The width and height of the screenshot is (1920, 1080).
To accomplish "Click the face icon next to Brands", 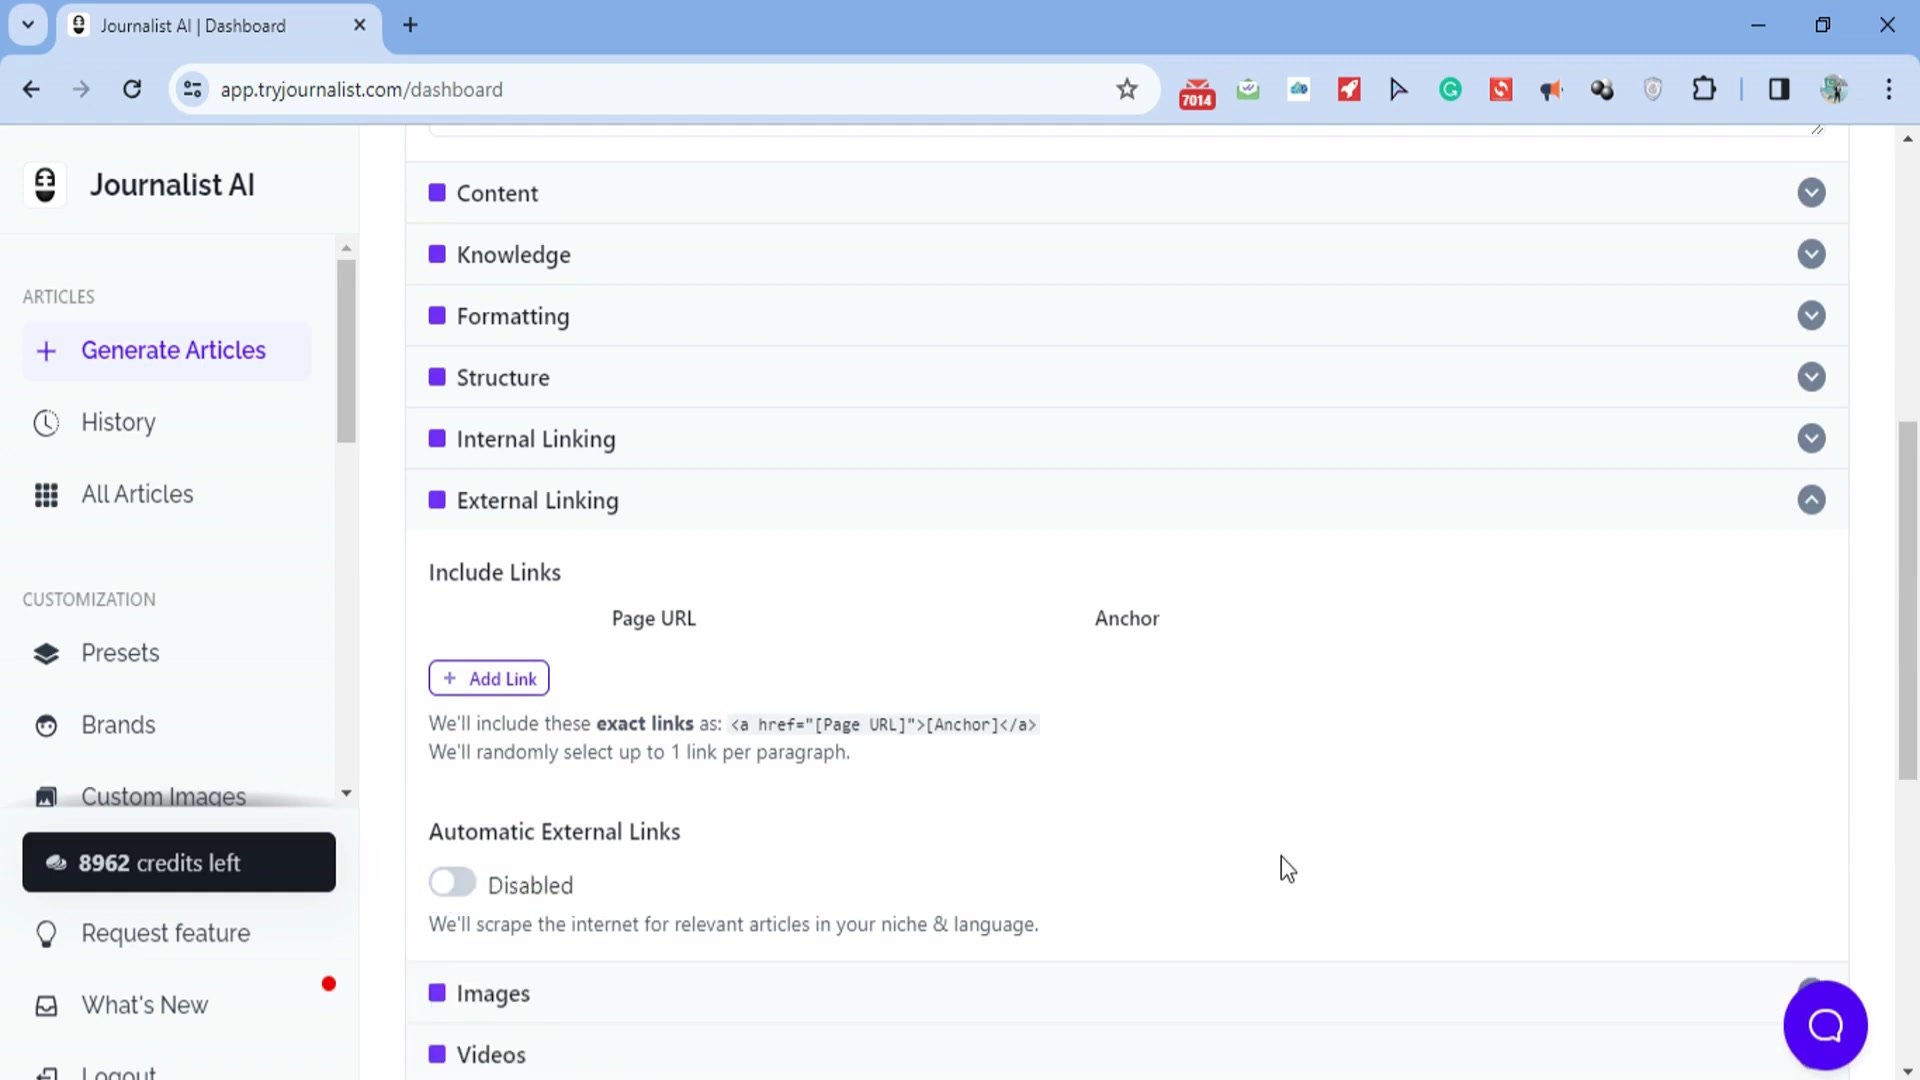I will pos(46,726).
